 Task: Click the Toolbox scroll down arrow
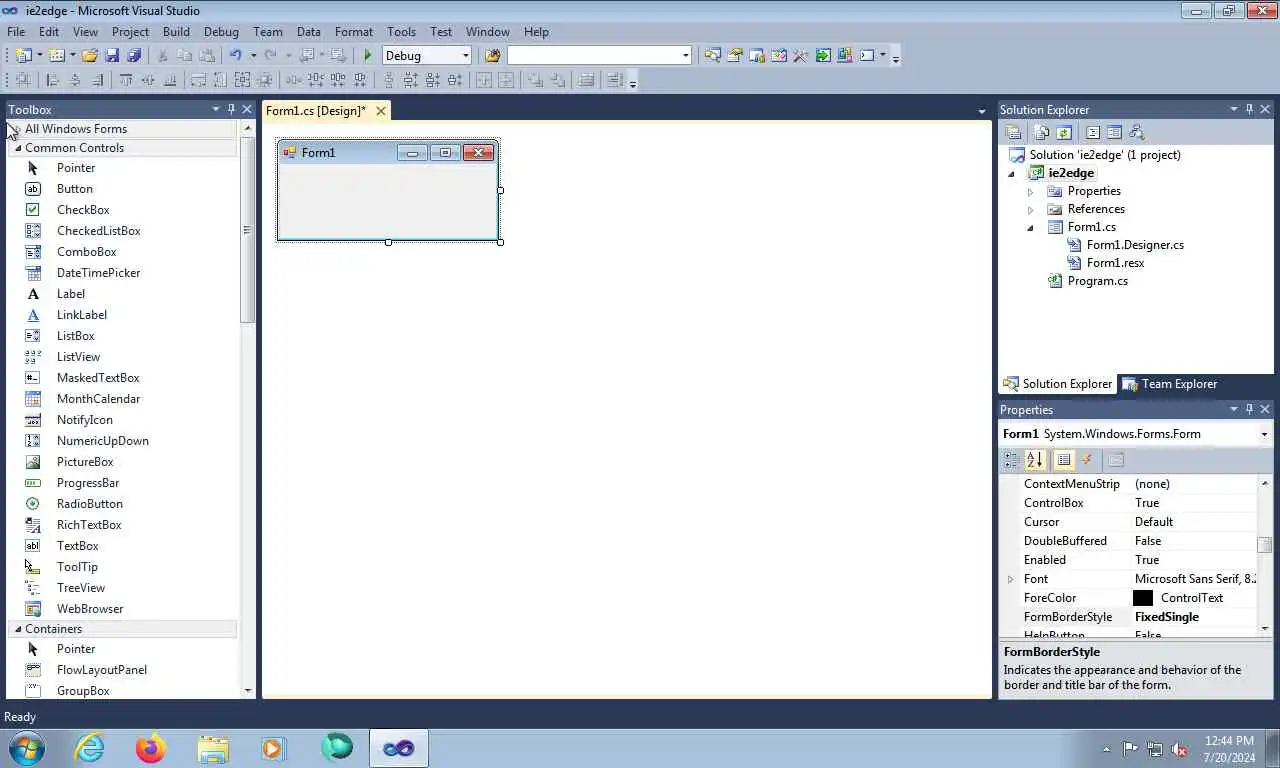[248, 691]
